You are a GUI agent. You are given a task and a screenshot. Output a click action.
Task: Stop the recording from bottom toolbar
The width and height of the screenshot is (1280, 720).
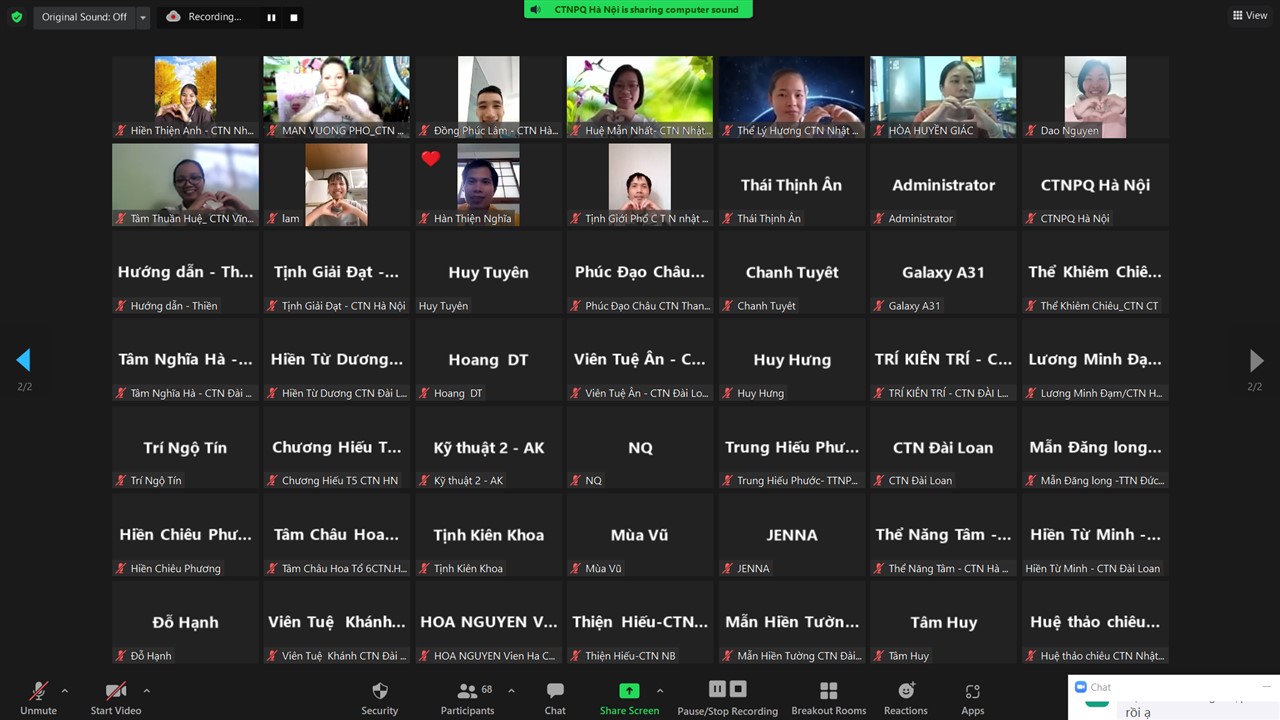pos(738,689)
